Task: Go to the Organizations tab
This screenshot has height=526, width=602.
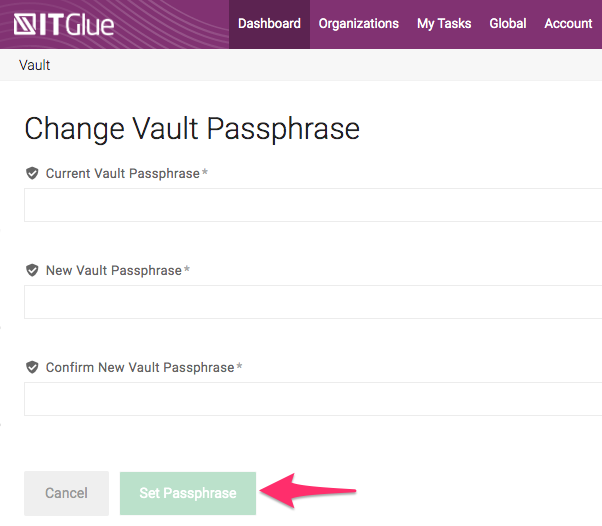Action: point(358,24)
